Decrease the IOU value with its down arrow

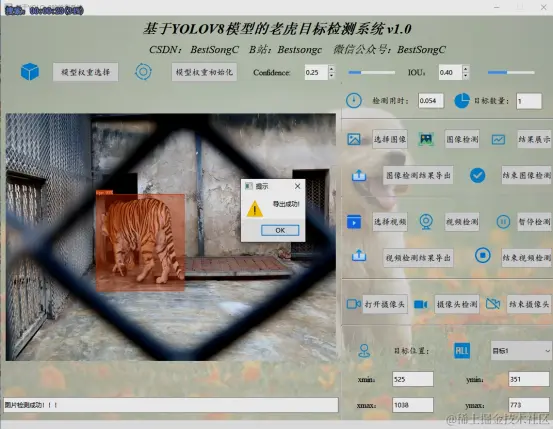465,75
